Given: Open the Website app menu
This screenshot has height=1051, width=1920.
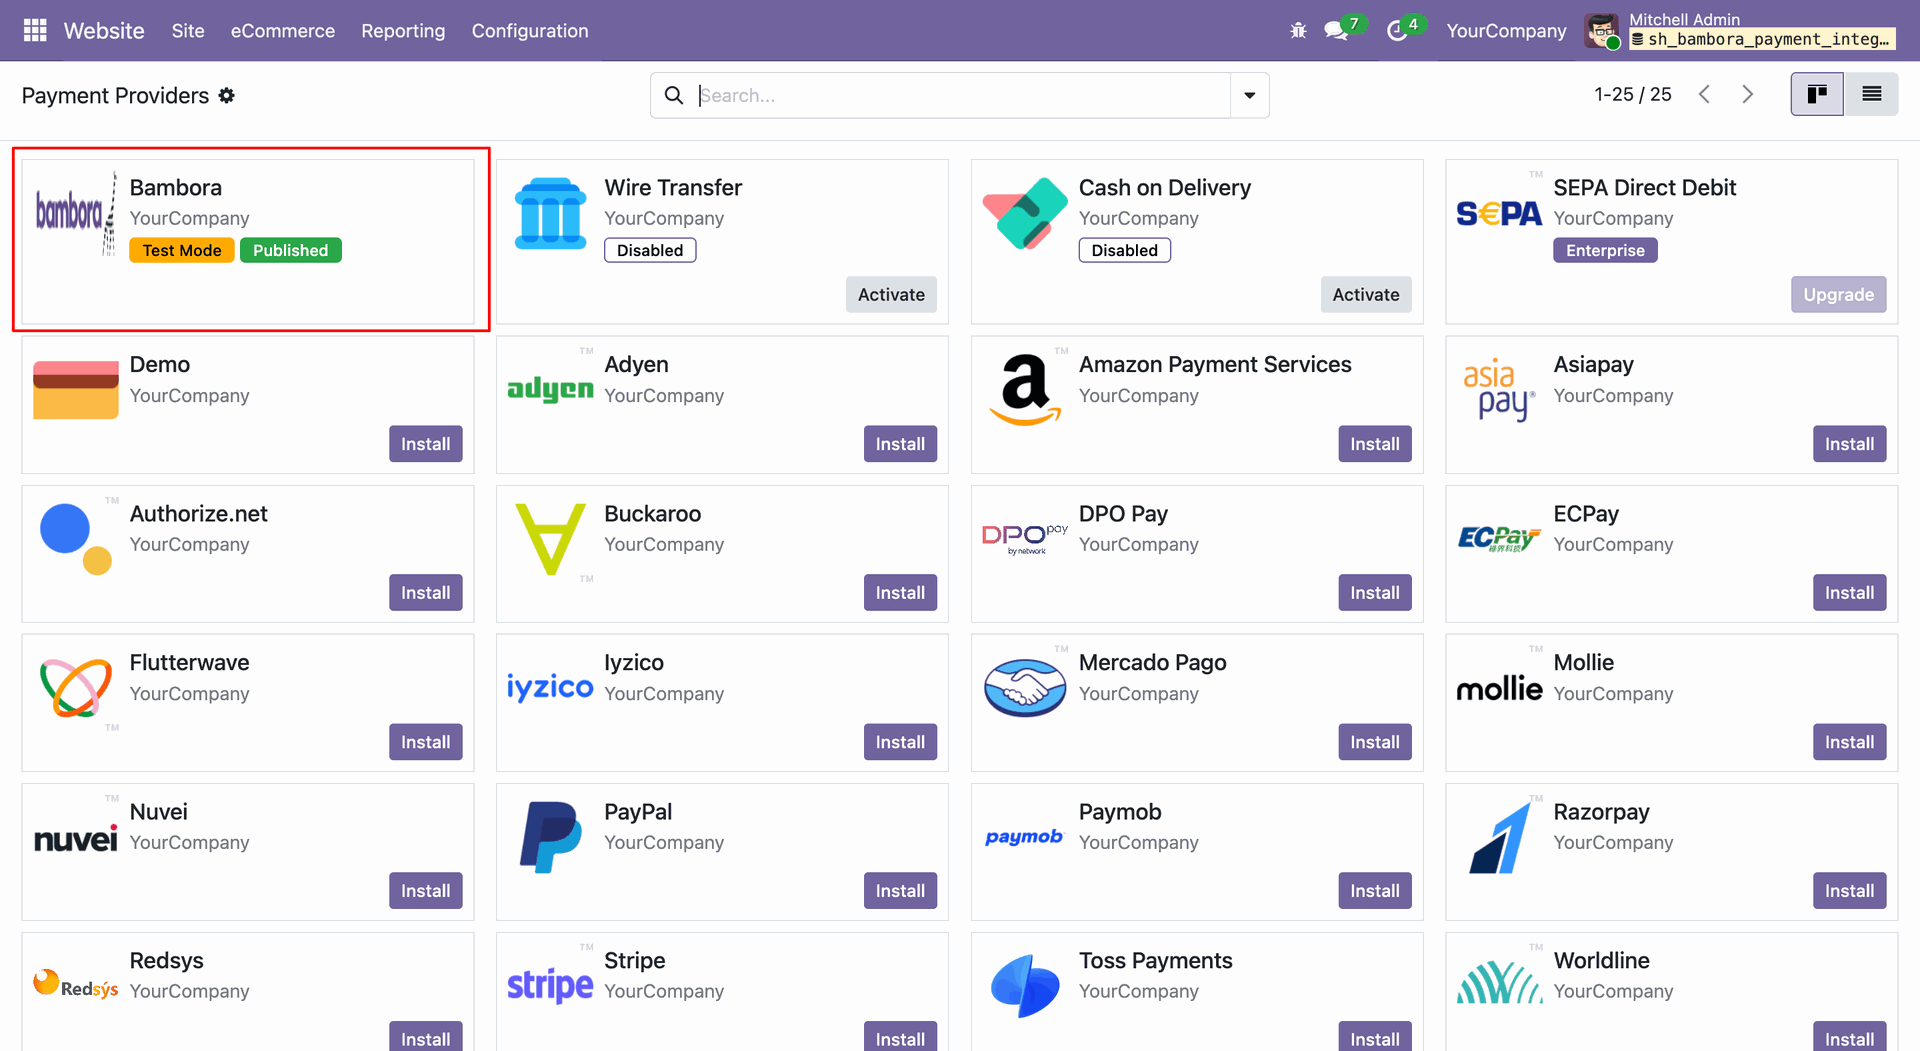Looking at the screenshot, I should click(104, 31).
